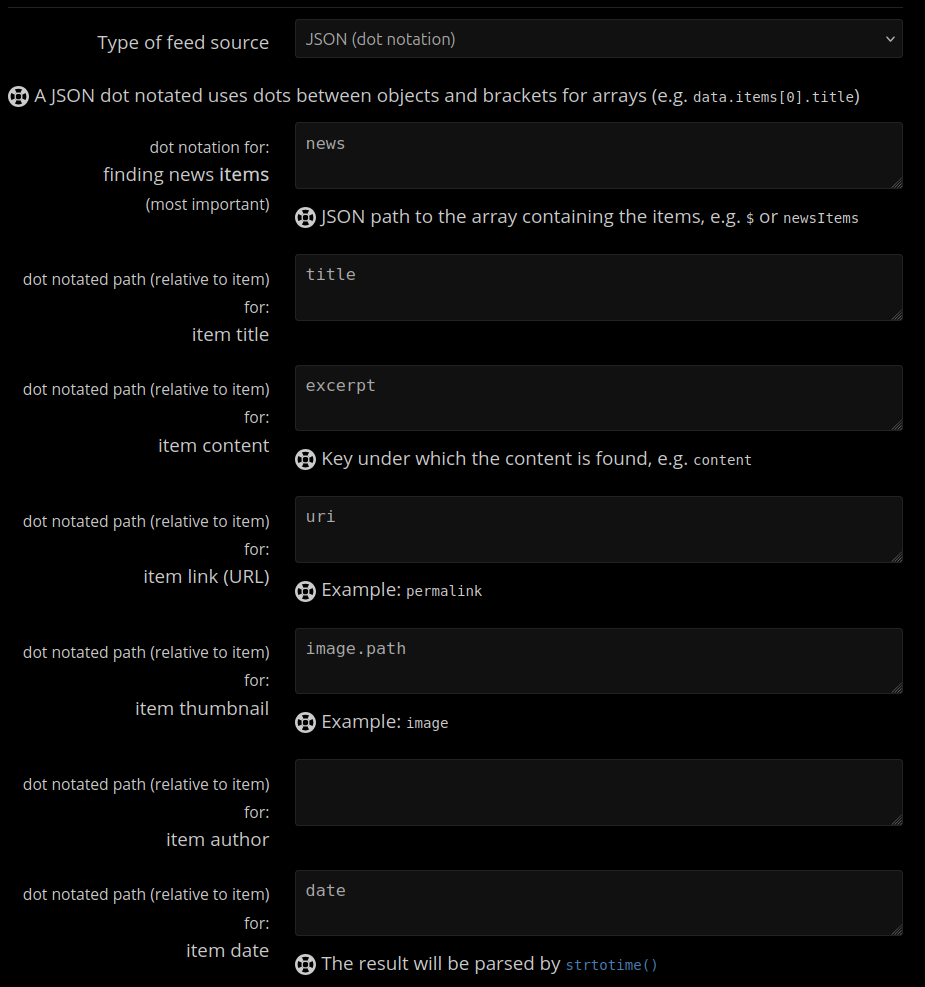Focus the item thumbnail field containing image.path
The height and width of the screenshot is (987, 925).
tap(598, 661)
